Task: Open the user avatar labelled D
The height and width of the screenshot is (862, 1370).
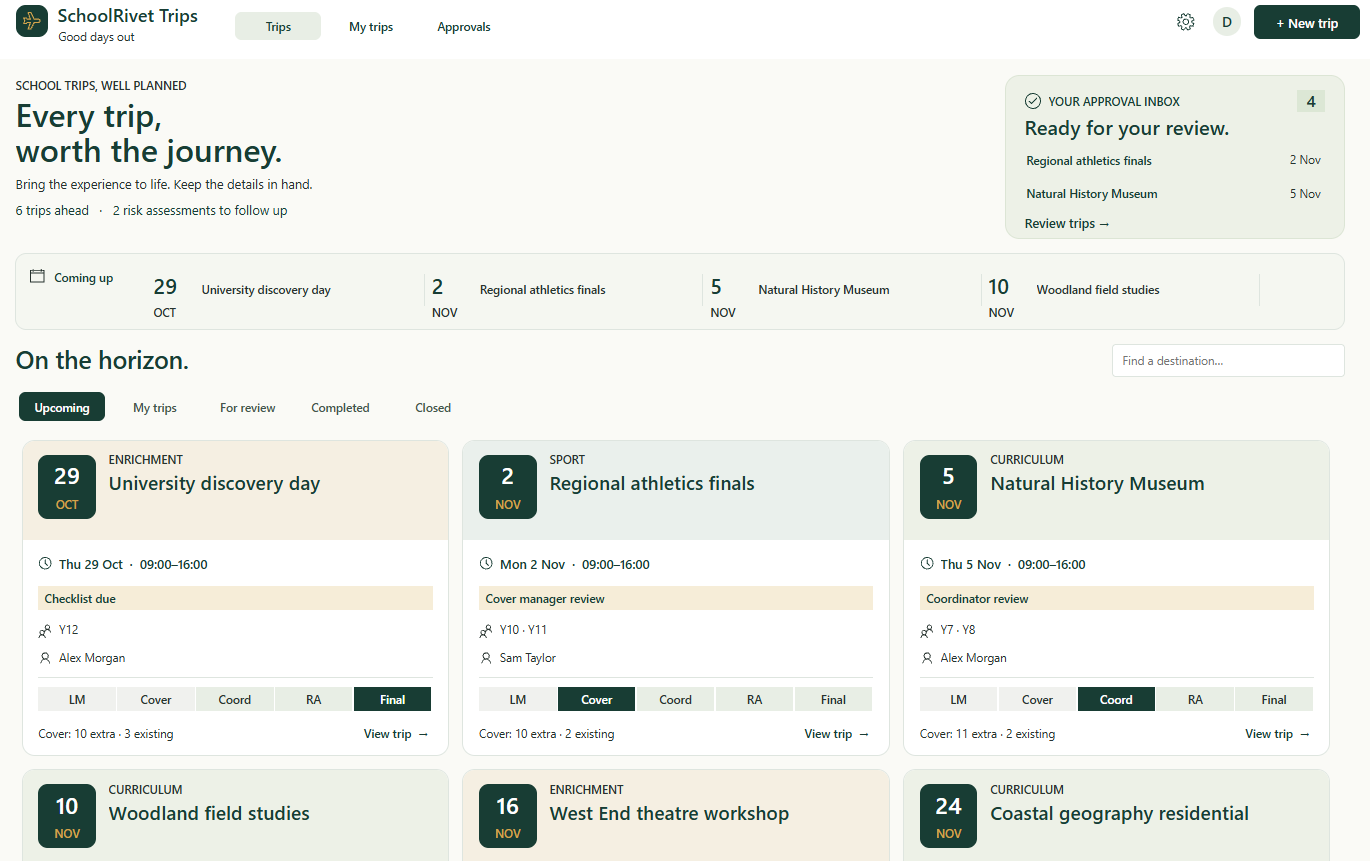Action: (x=1227, y=22)
